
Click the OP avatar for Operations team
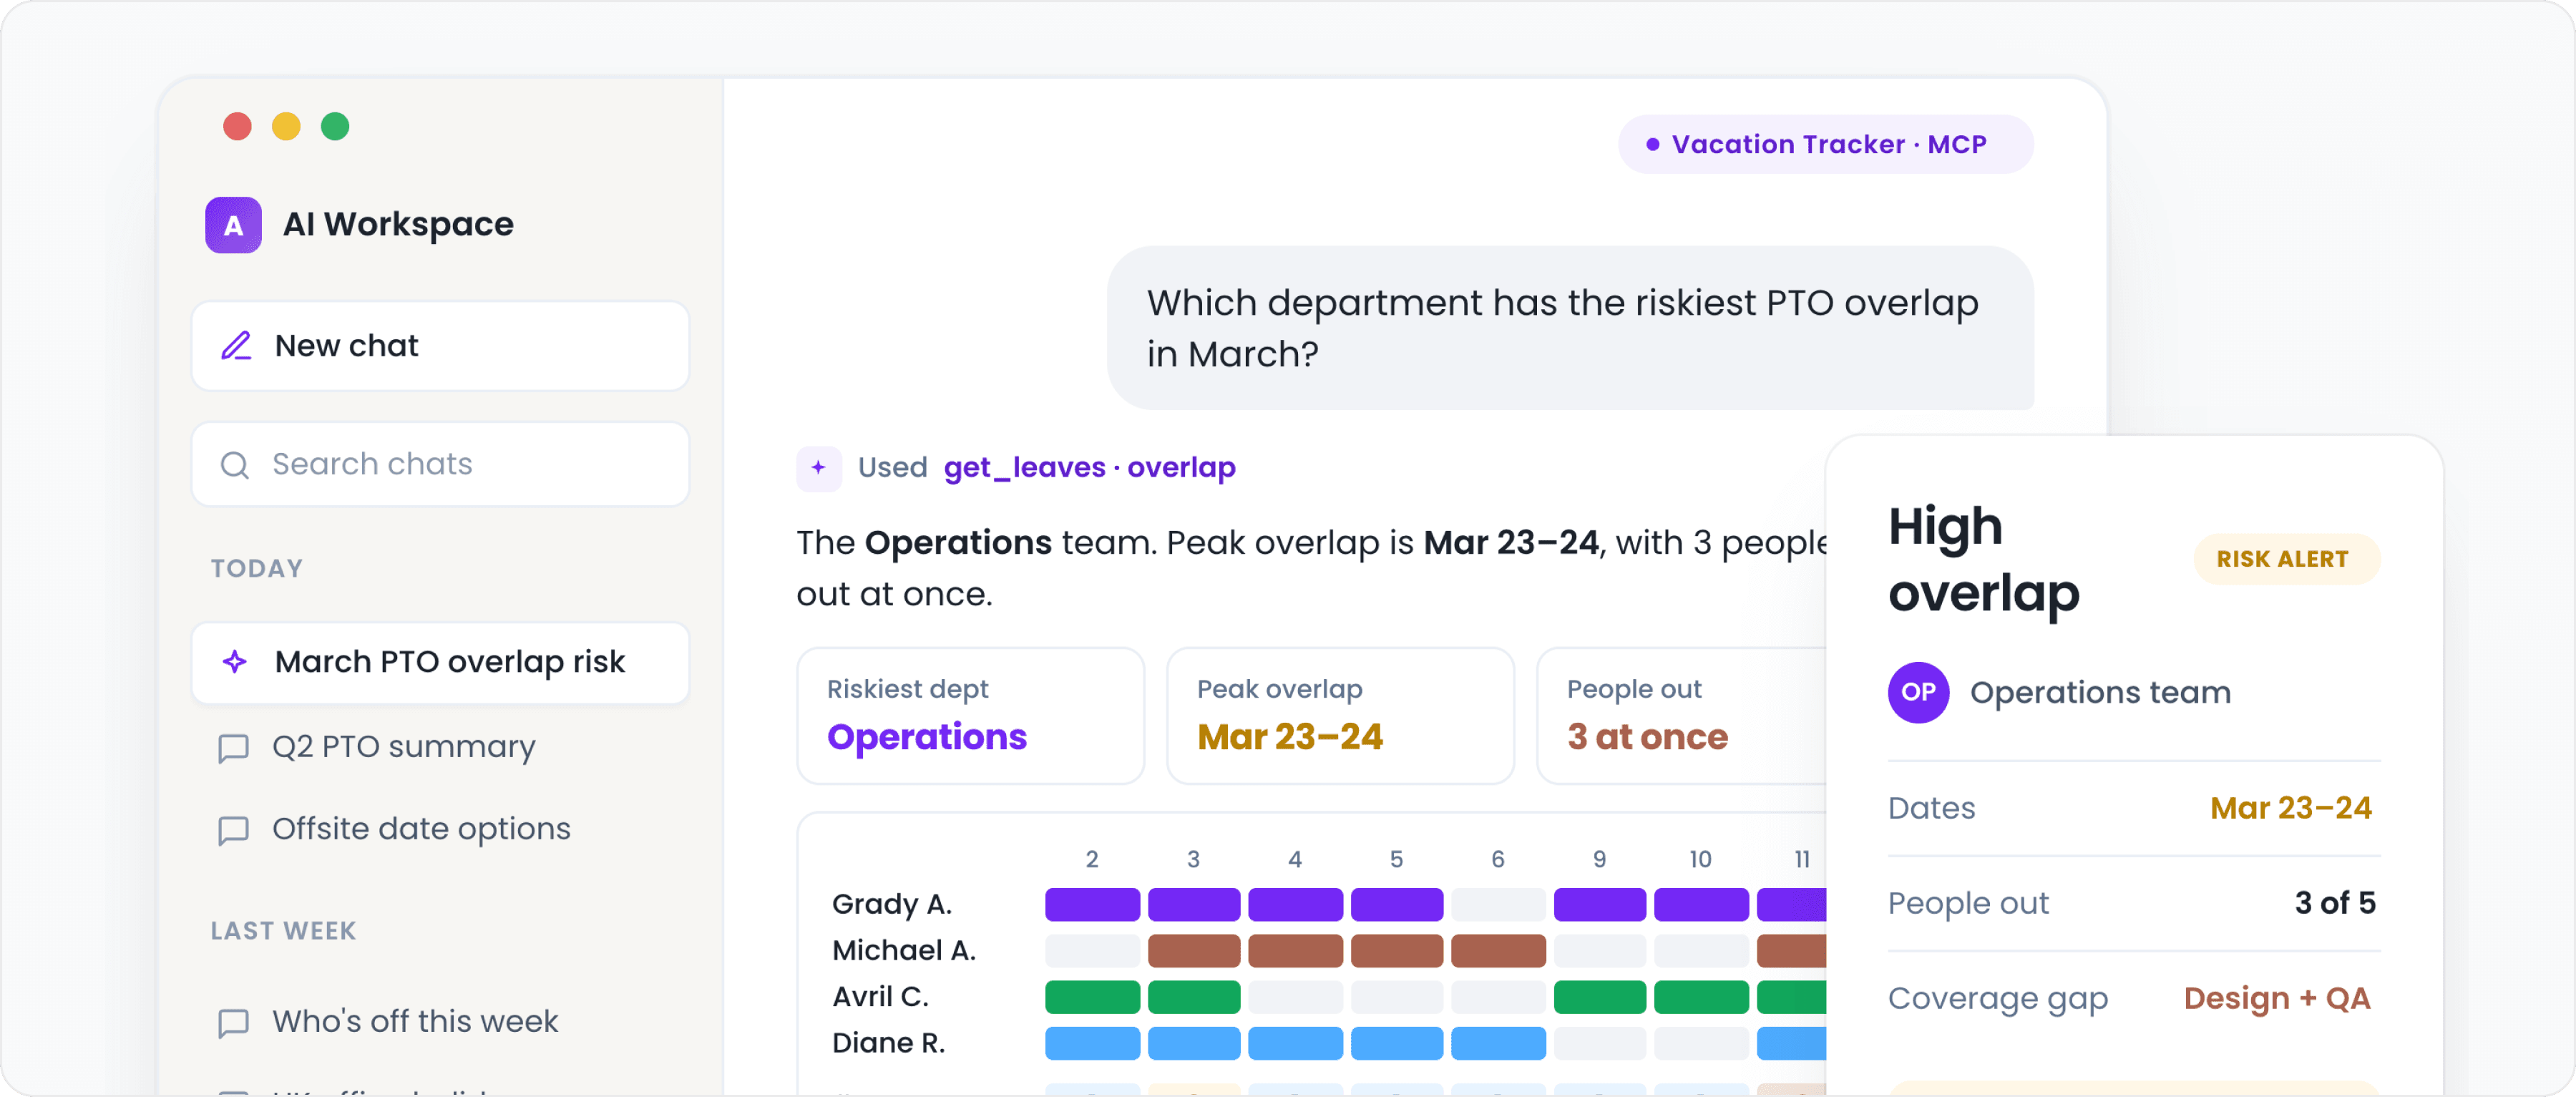1918,692
